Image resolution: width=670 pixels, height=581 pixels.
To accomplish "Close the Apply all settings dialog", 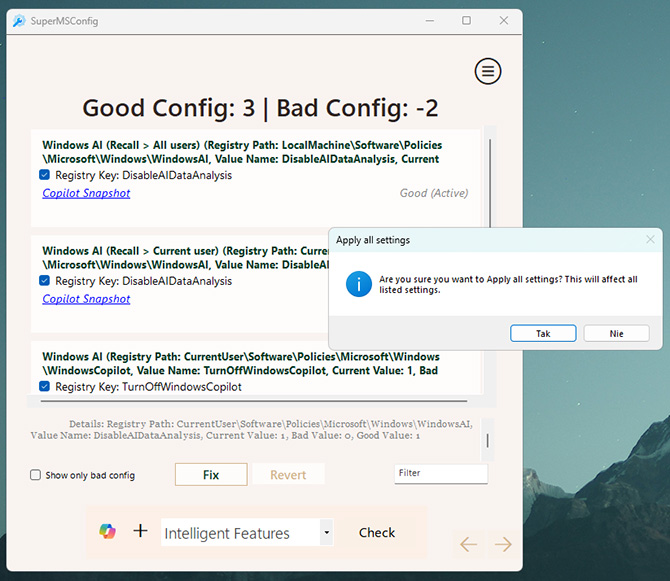I will (x=650, y=240).
